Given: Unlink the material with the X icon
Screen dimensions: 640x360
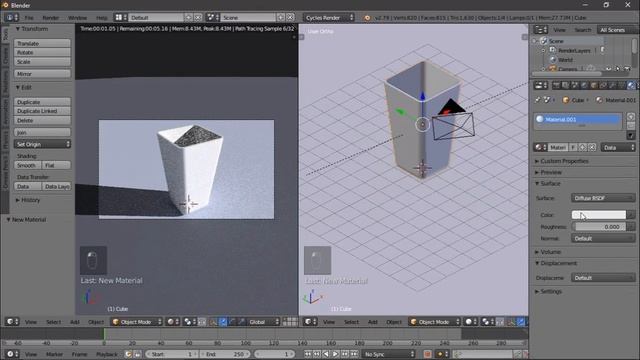Looking at the screenshot, I should tap(592, 147).
